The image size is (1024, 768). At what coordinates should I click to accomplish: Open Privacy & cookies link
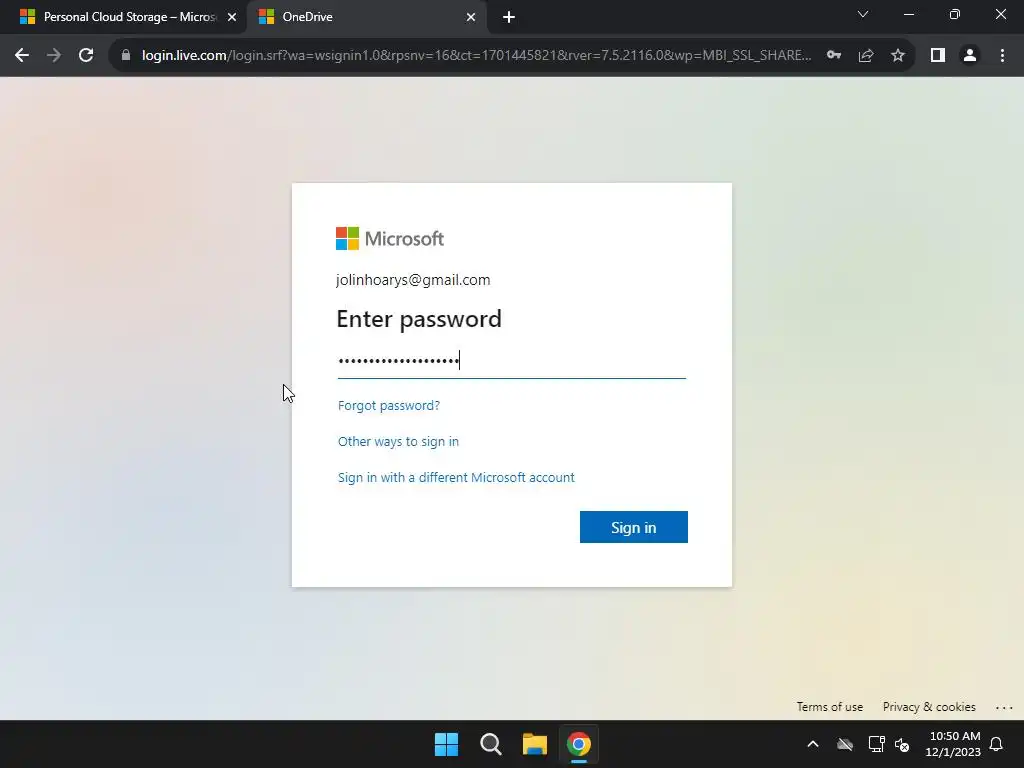[x=929, y=707]
